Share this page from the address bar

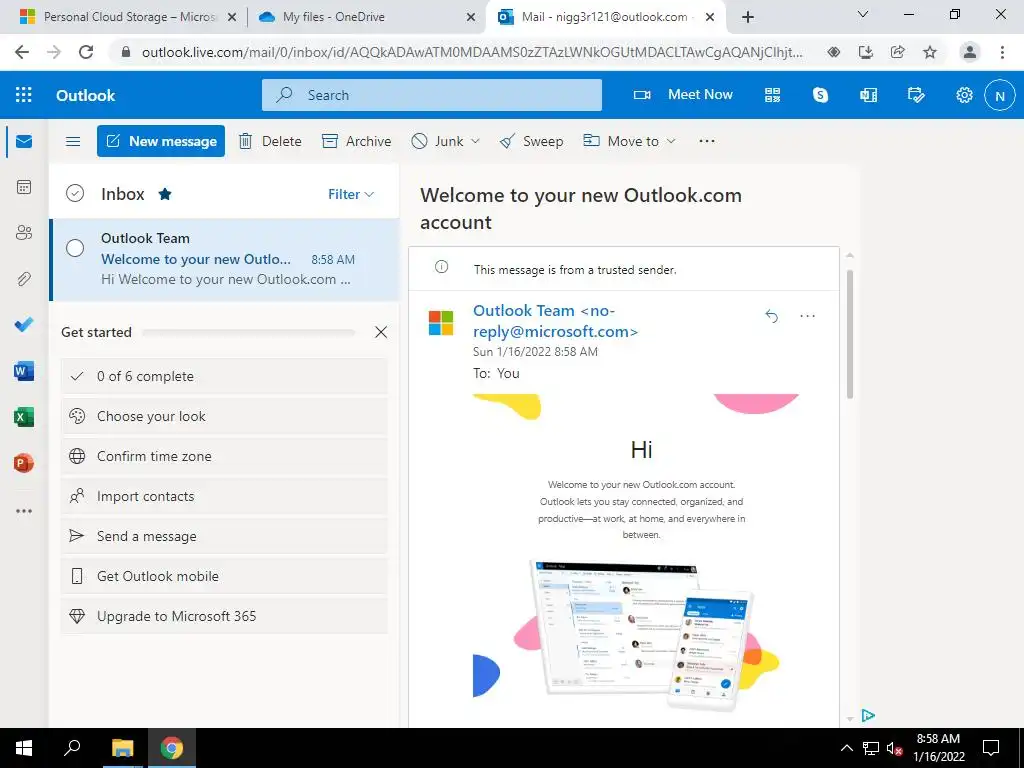tap(898, 52)
